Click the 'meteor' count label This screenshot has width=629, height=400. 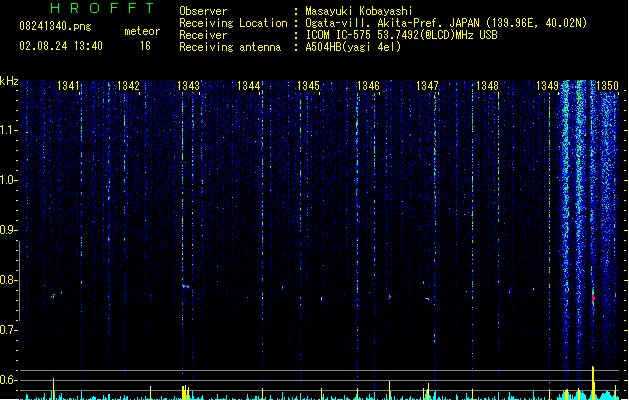click(142, 31)
